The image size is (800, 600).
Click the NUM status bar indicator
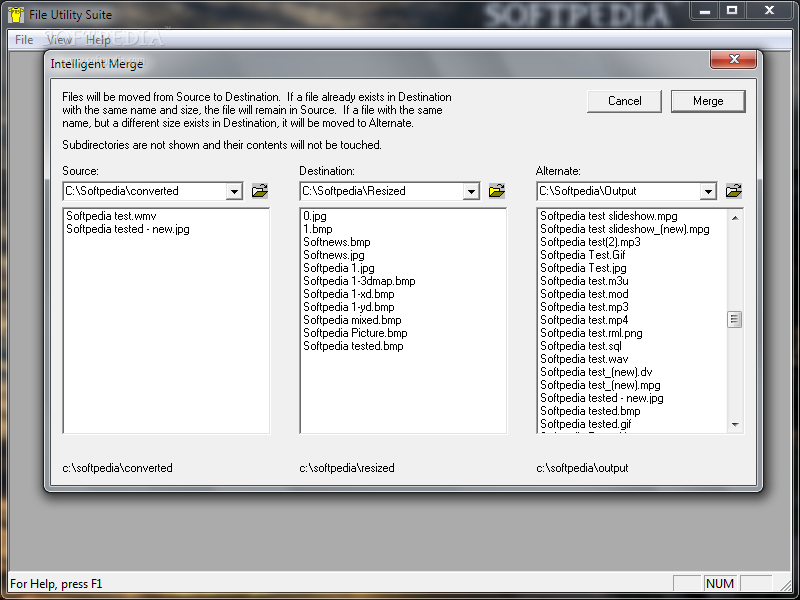720,583
